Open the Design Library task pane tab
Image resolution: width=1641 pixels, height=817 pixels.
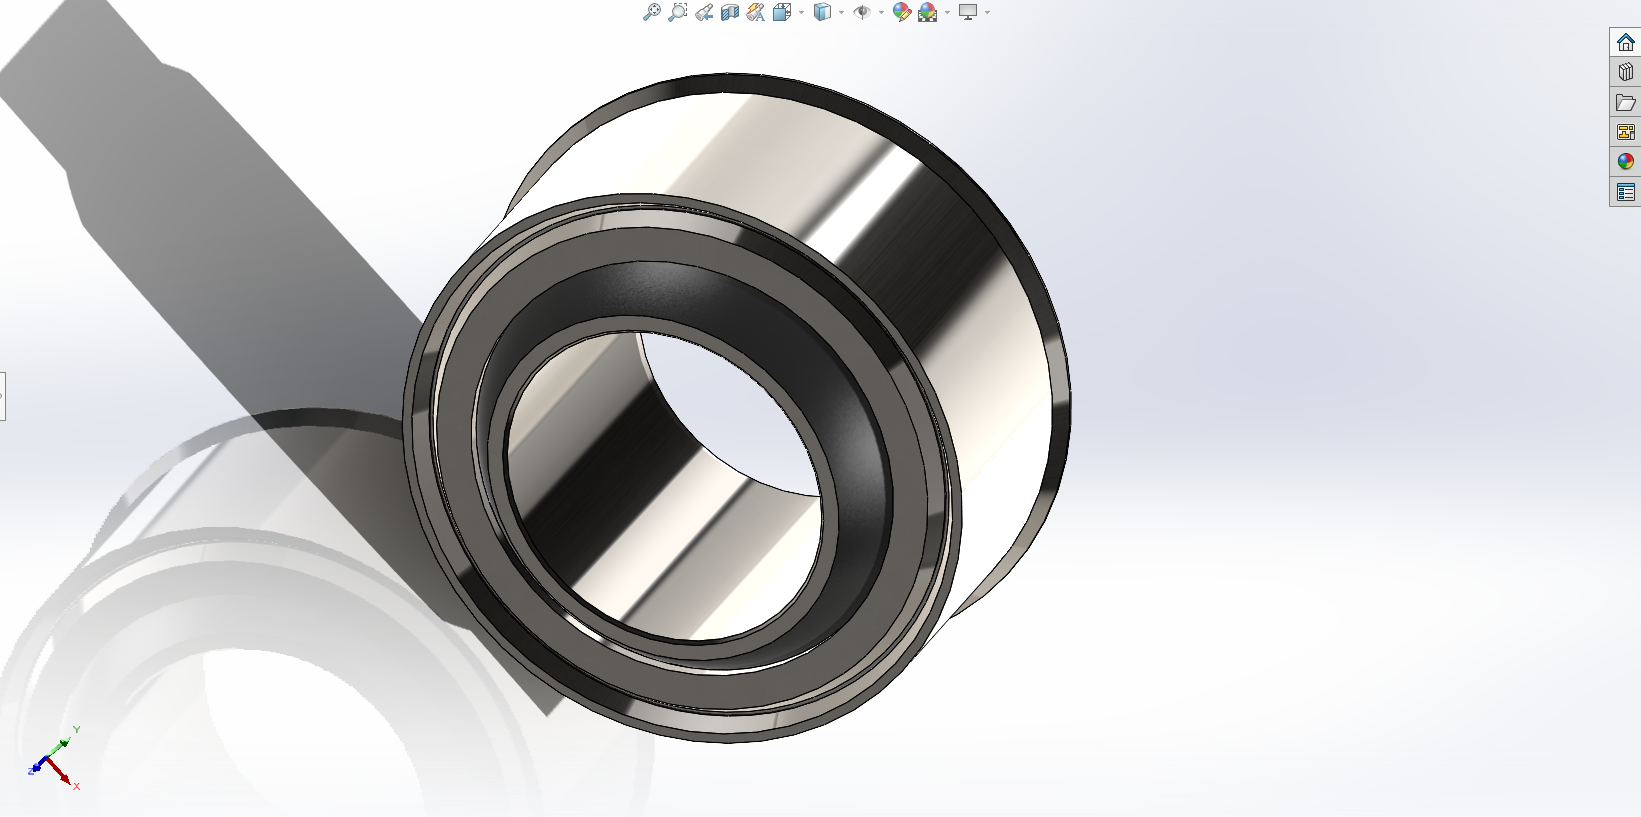click(1625, 72)
